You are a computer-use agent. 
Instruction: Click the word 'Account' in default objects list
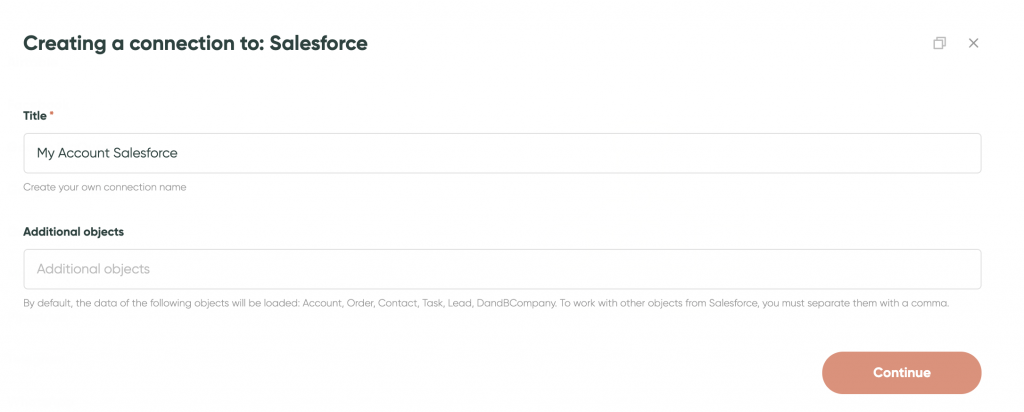(321, 304)
